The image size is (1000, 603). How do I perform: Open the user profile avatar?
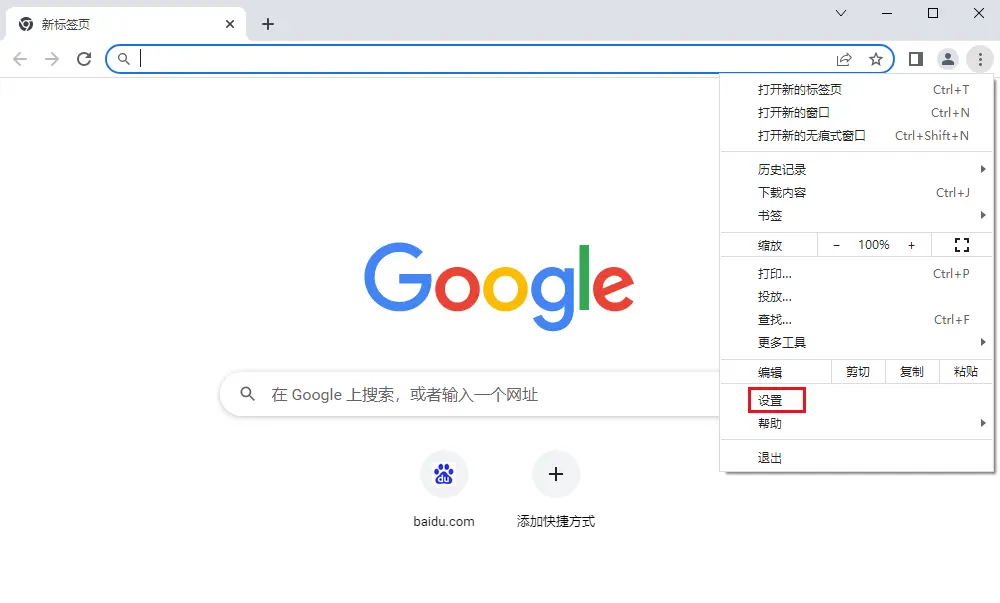tap(948, 59)
